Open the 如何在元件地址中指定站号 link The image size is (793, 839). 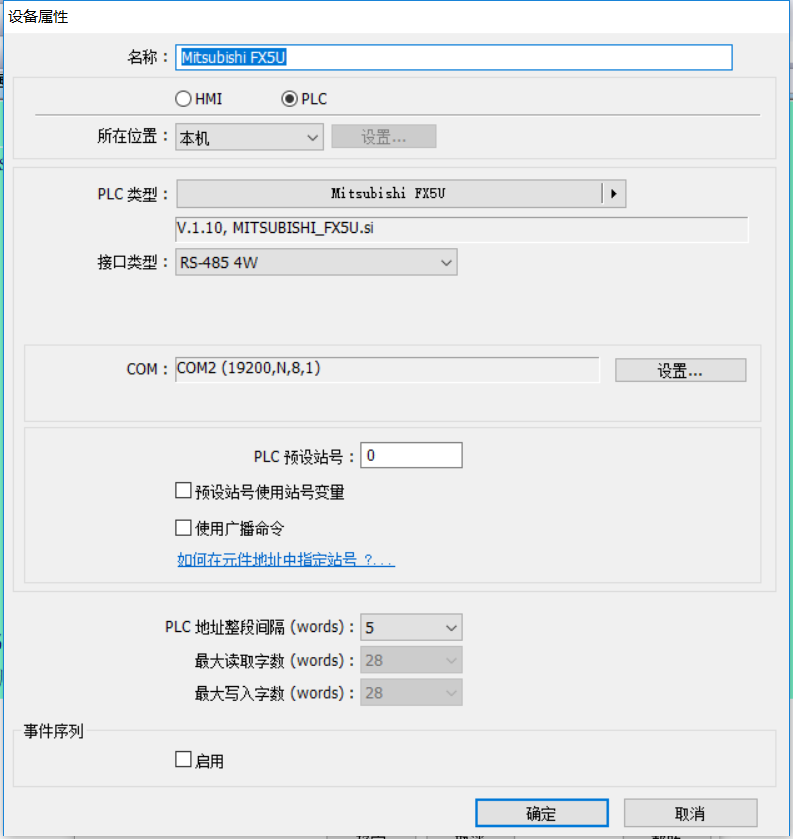point(286,560)
